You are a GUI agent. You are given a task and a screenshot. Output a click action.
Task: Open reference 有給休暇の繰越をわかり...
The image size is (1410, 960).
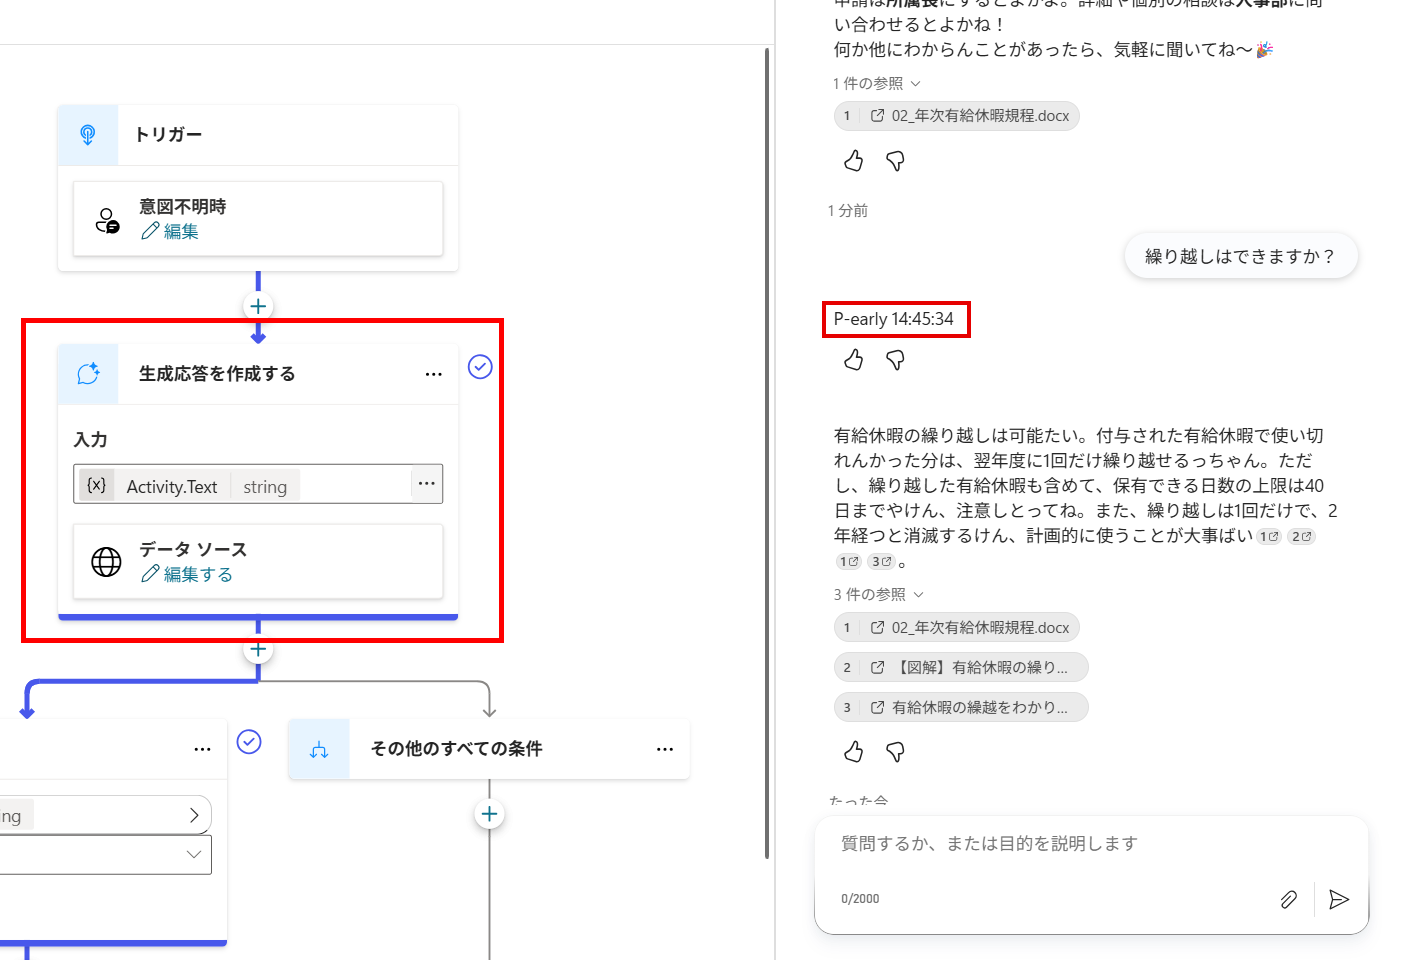tap(961, 707)
